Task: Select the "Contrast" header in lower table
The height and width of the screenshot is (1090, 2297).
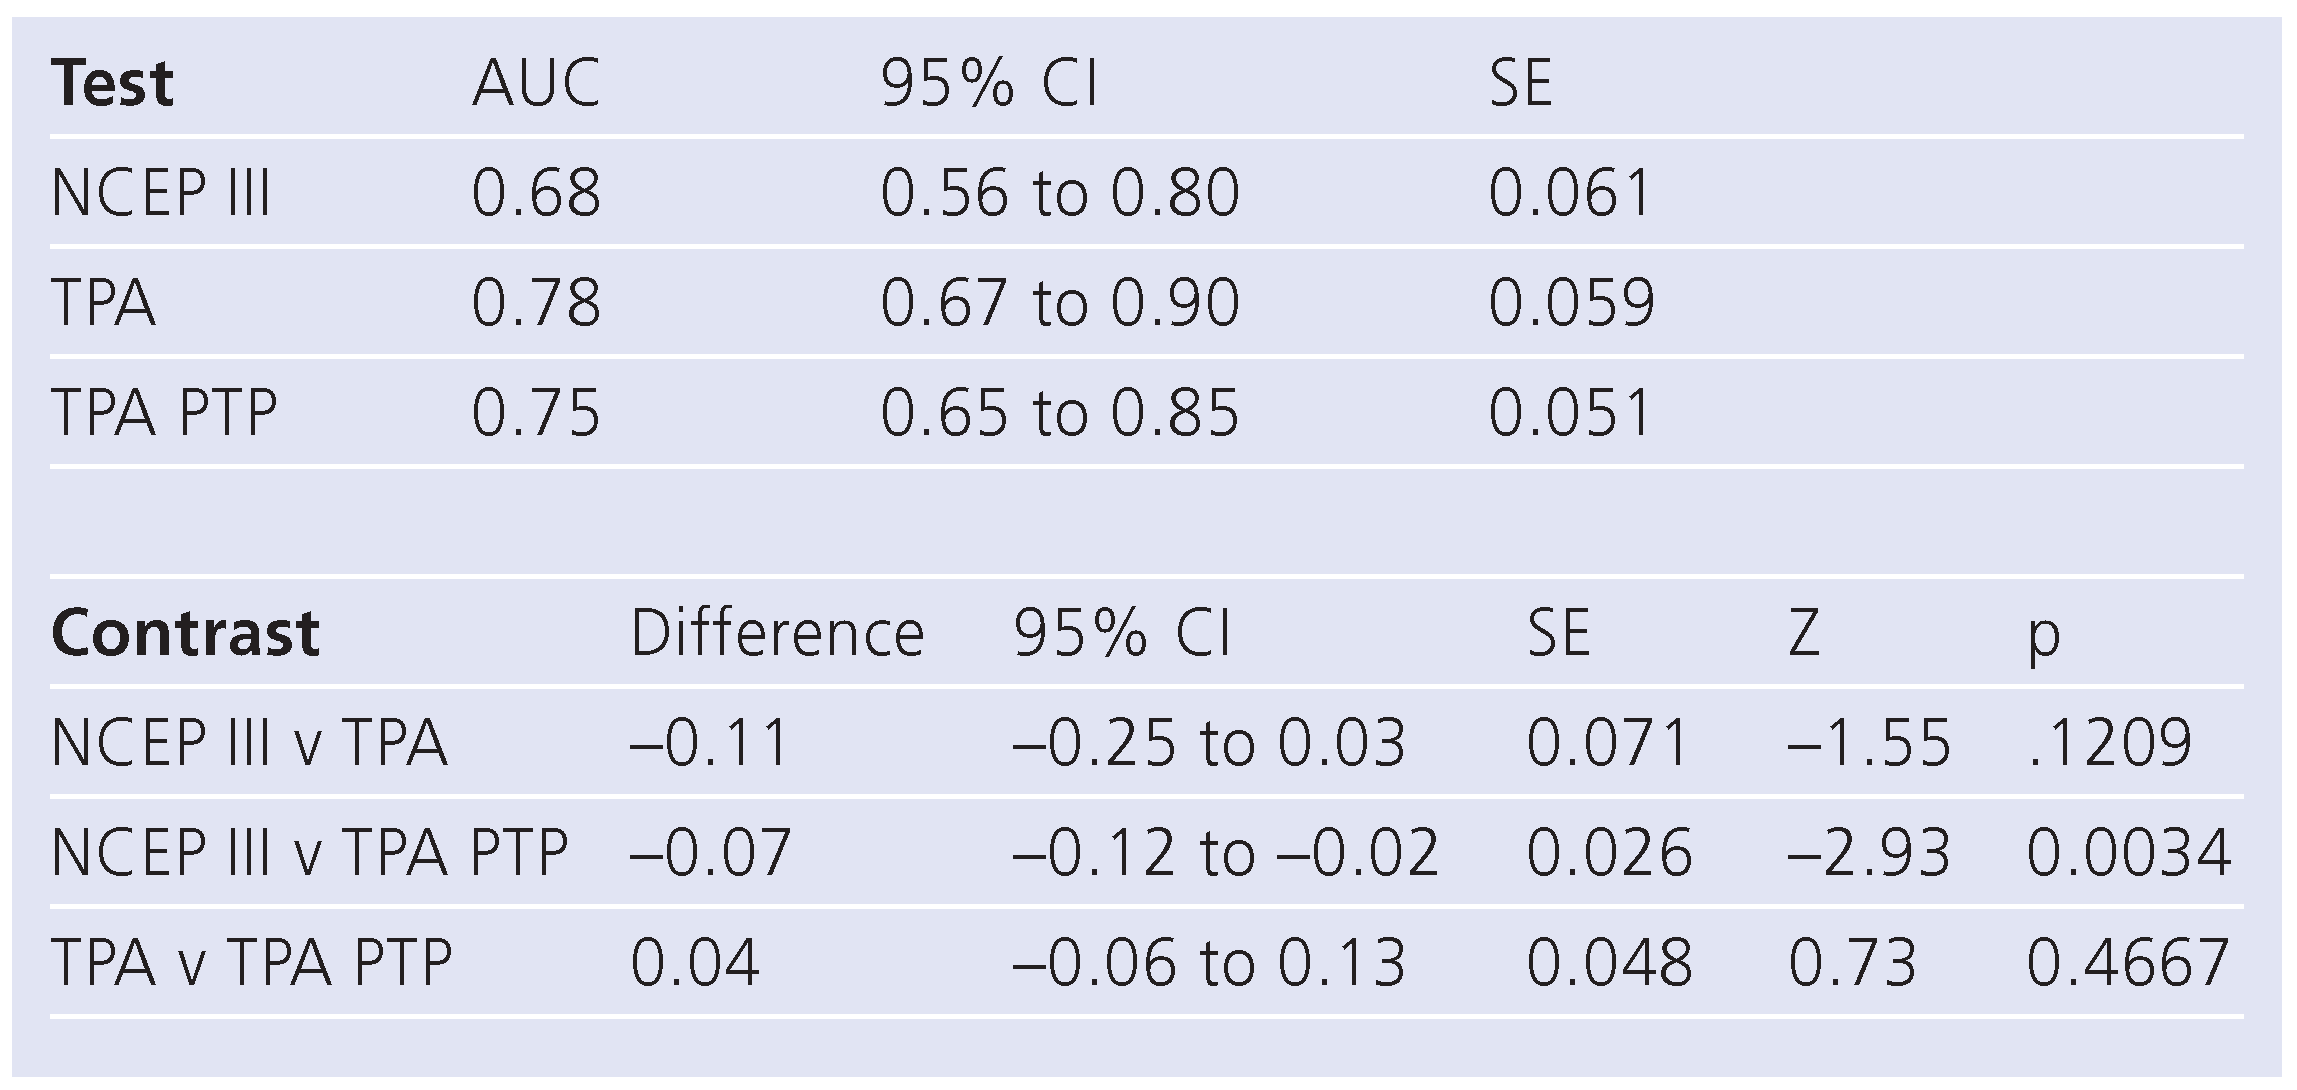Action: [185, 634]
